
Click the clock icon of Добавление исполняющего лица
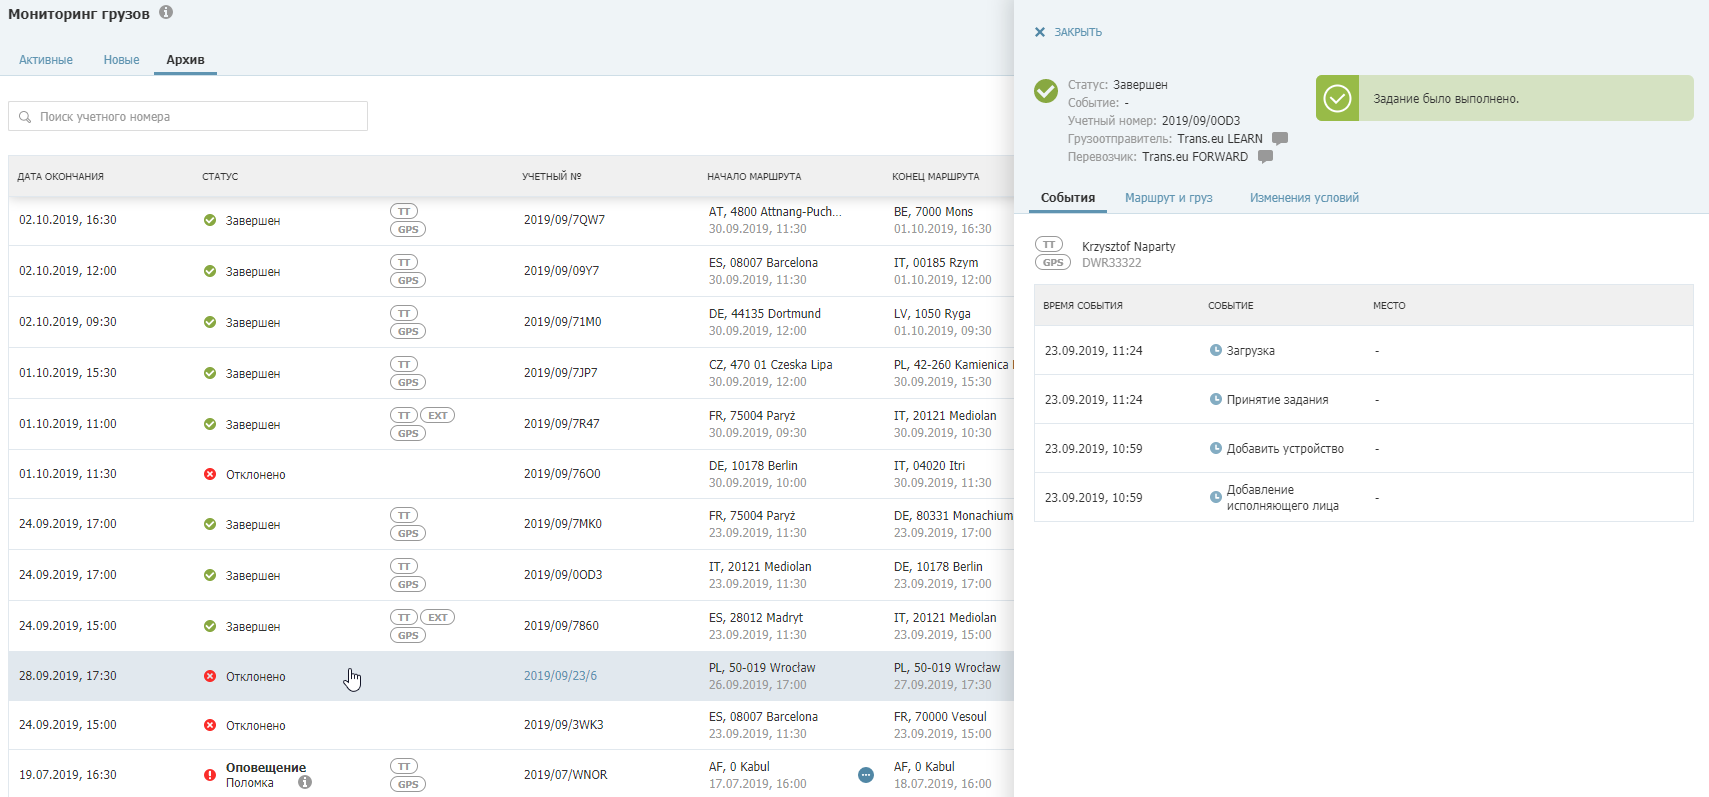tap(1216, 497)
